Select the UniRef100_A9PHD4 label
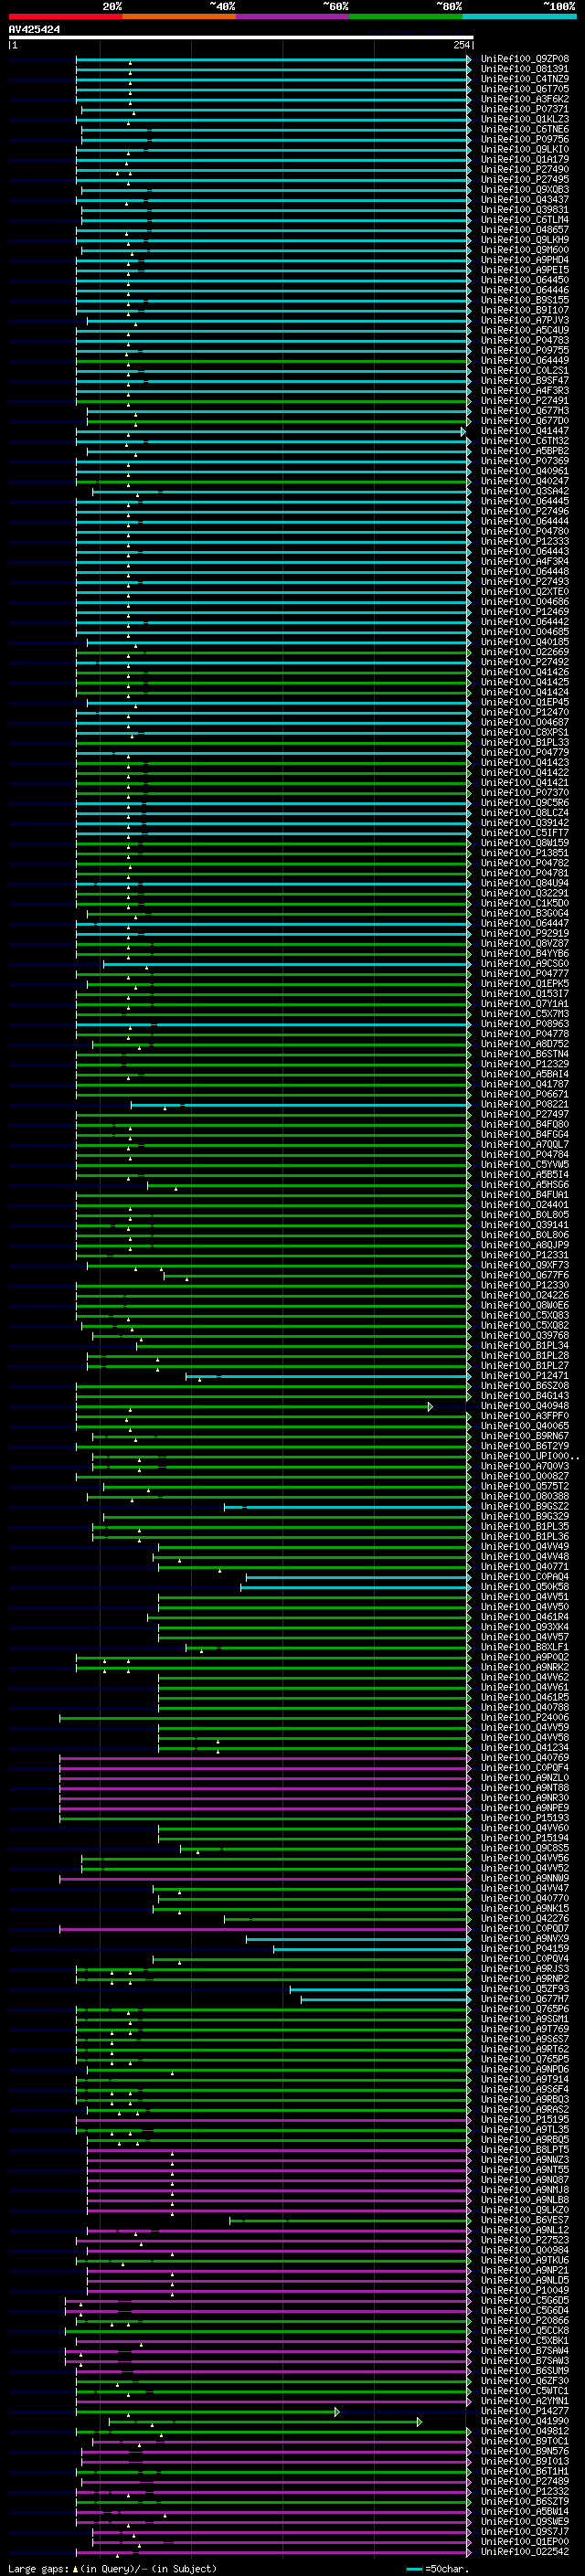Screen dimensions: 585x2576 (x=525, y=260)
